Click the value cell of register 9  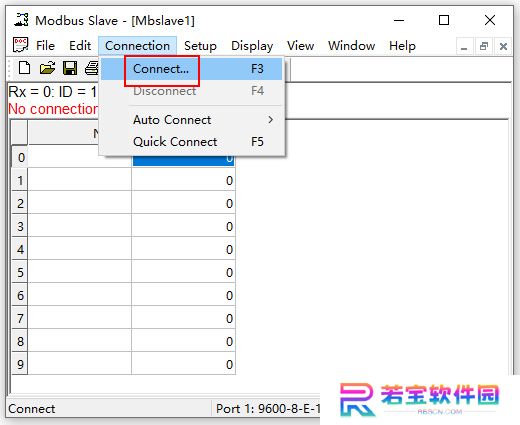click(183, 364)
